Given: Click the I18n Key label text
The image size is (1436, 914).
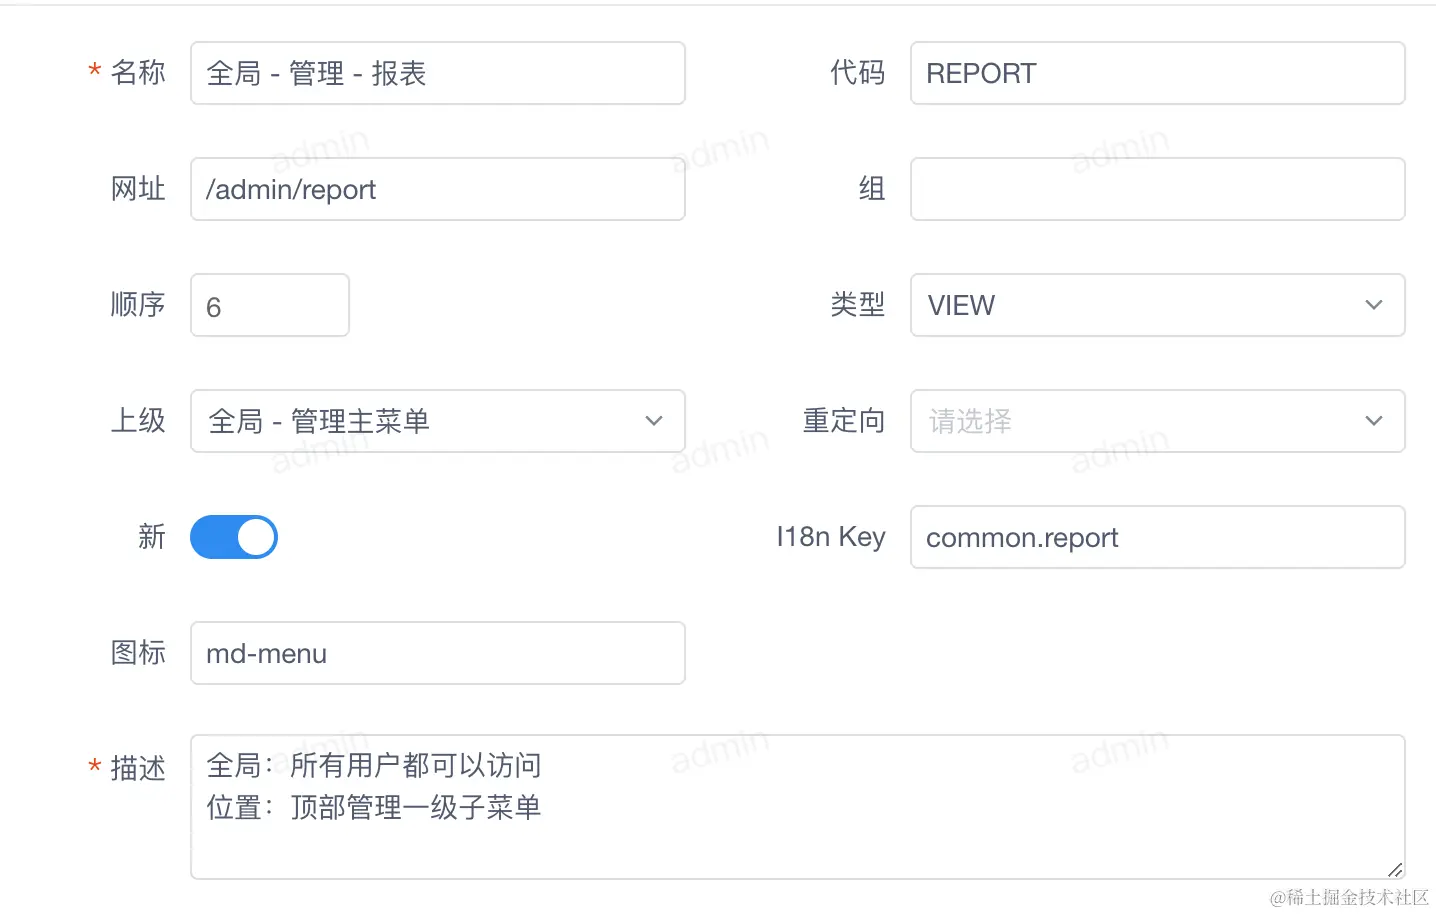Looking at the screenshot, I should [x=830, y=537].
